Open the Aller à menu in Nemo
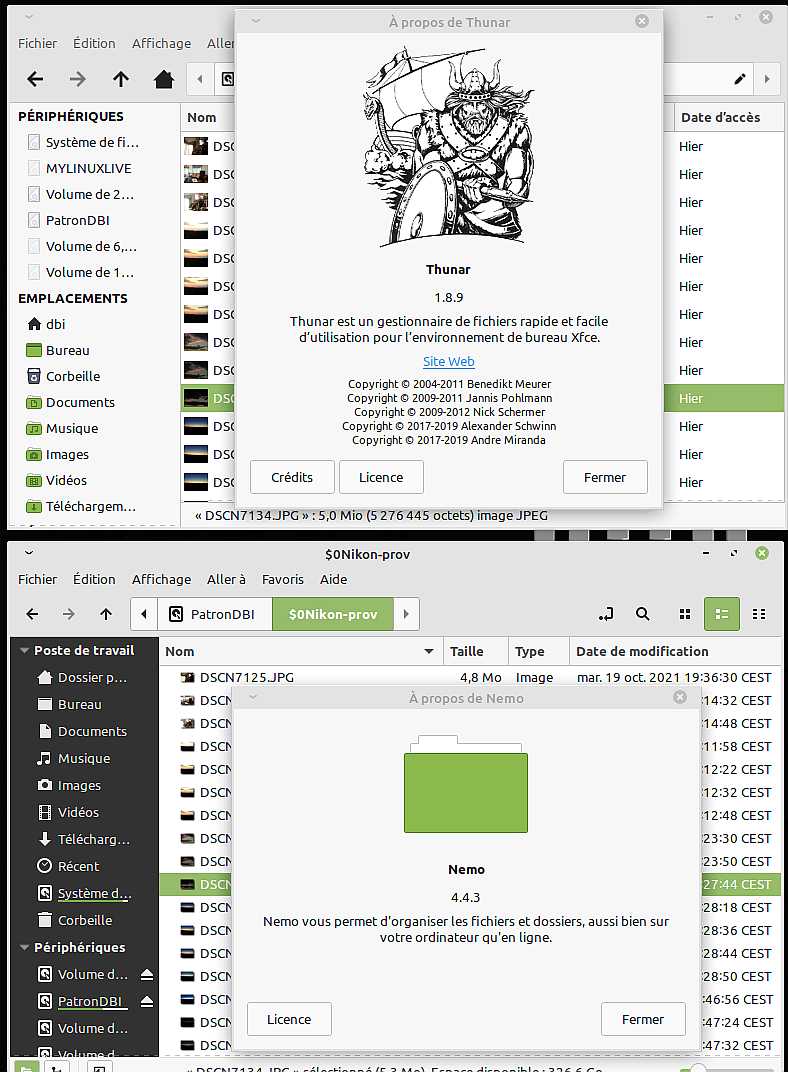The image size is (788, 1072). [226, 579]
